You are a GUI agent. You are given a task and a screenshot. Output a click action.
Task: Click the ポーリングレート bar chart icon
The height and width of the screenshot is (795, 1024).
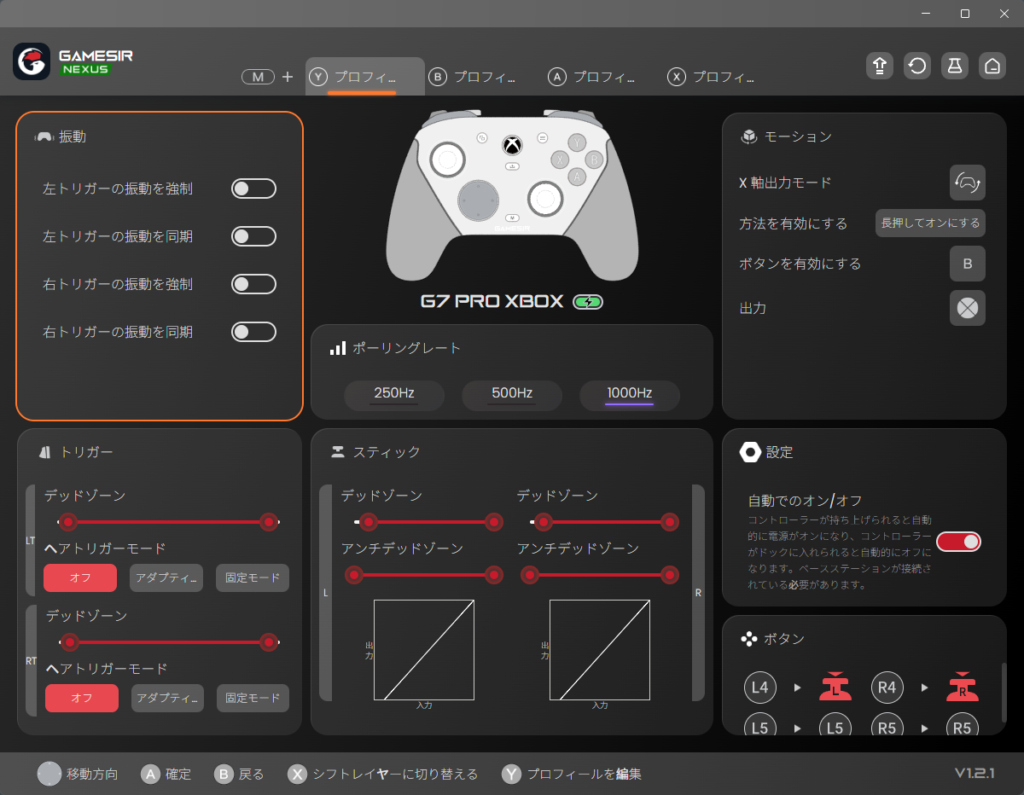click(338, 348)
